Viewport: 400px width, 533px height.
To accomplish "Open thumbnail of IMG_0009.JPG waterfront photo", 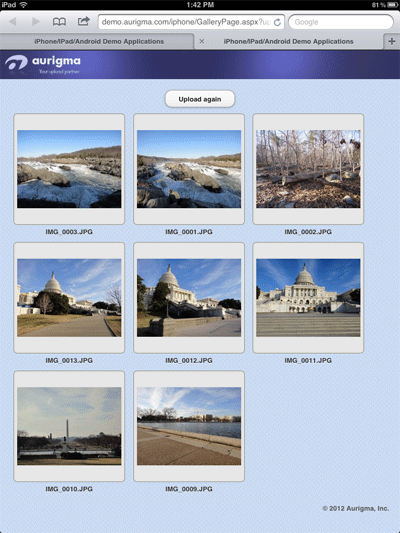I will click(189, 426).
